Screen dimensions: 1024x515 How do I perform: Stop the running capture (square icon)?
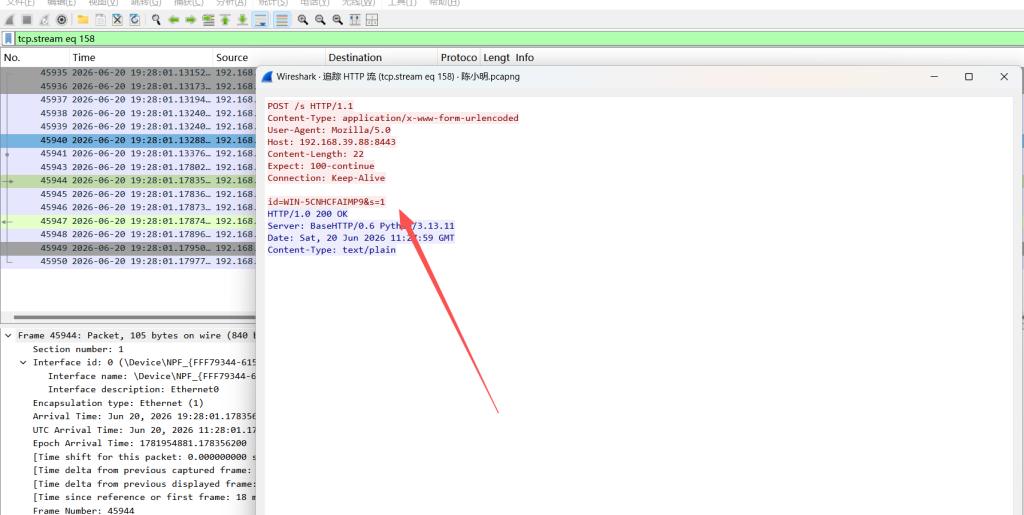click(x=27, y=20)
